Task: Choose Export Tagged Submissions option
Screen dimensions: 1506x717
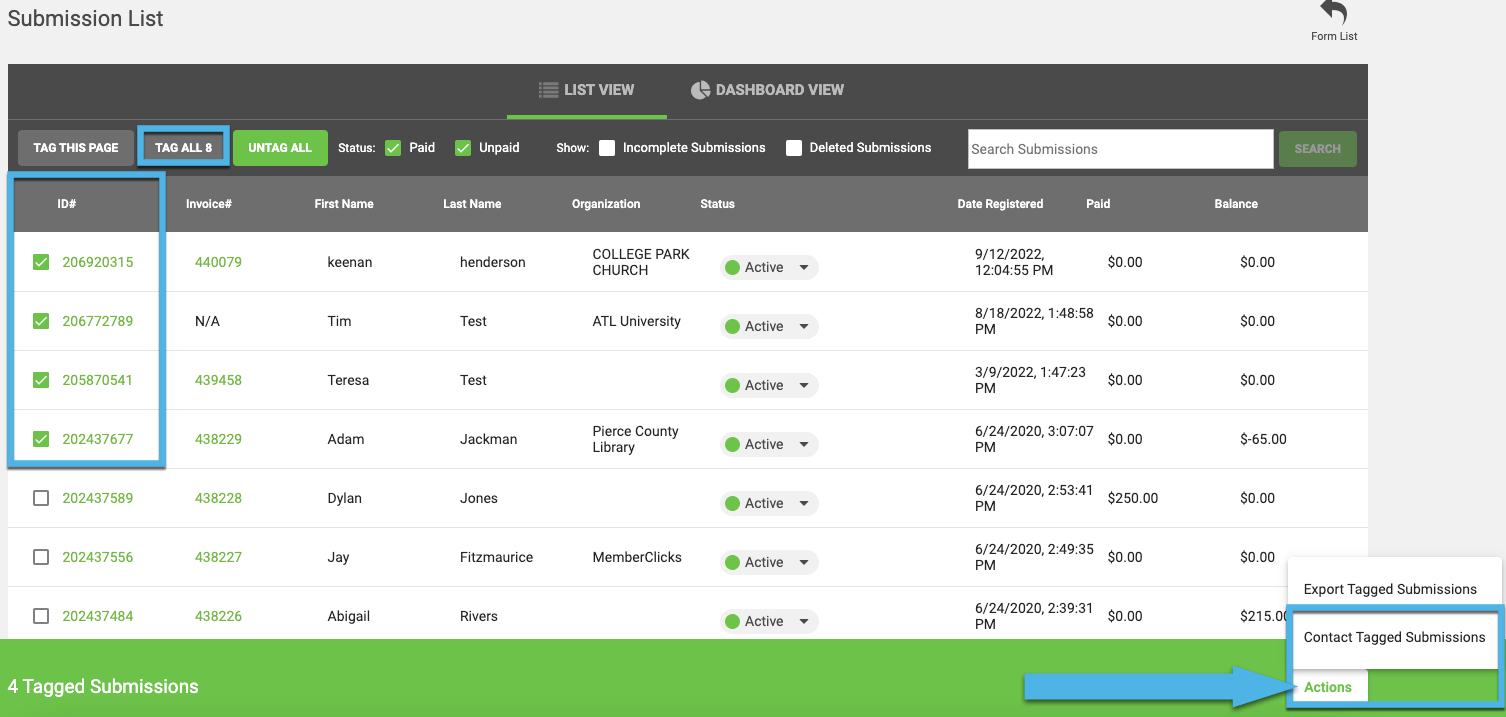Action: click(1390, 589)
